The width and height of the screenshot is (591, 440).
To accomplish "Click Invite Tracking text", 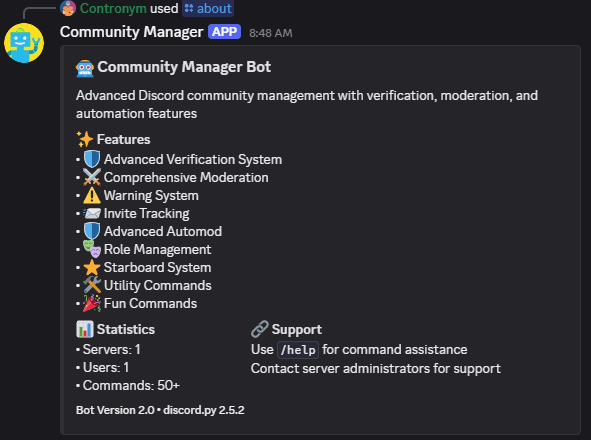I will [147, 214].
